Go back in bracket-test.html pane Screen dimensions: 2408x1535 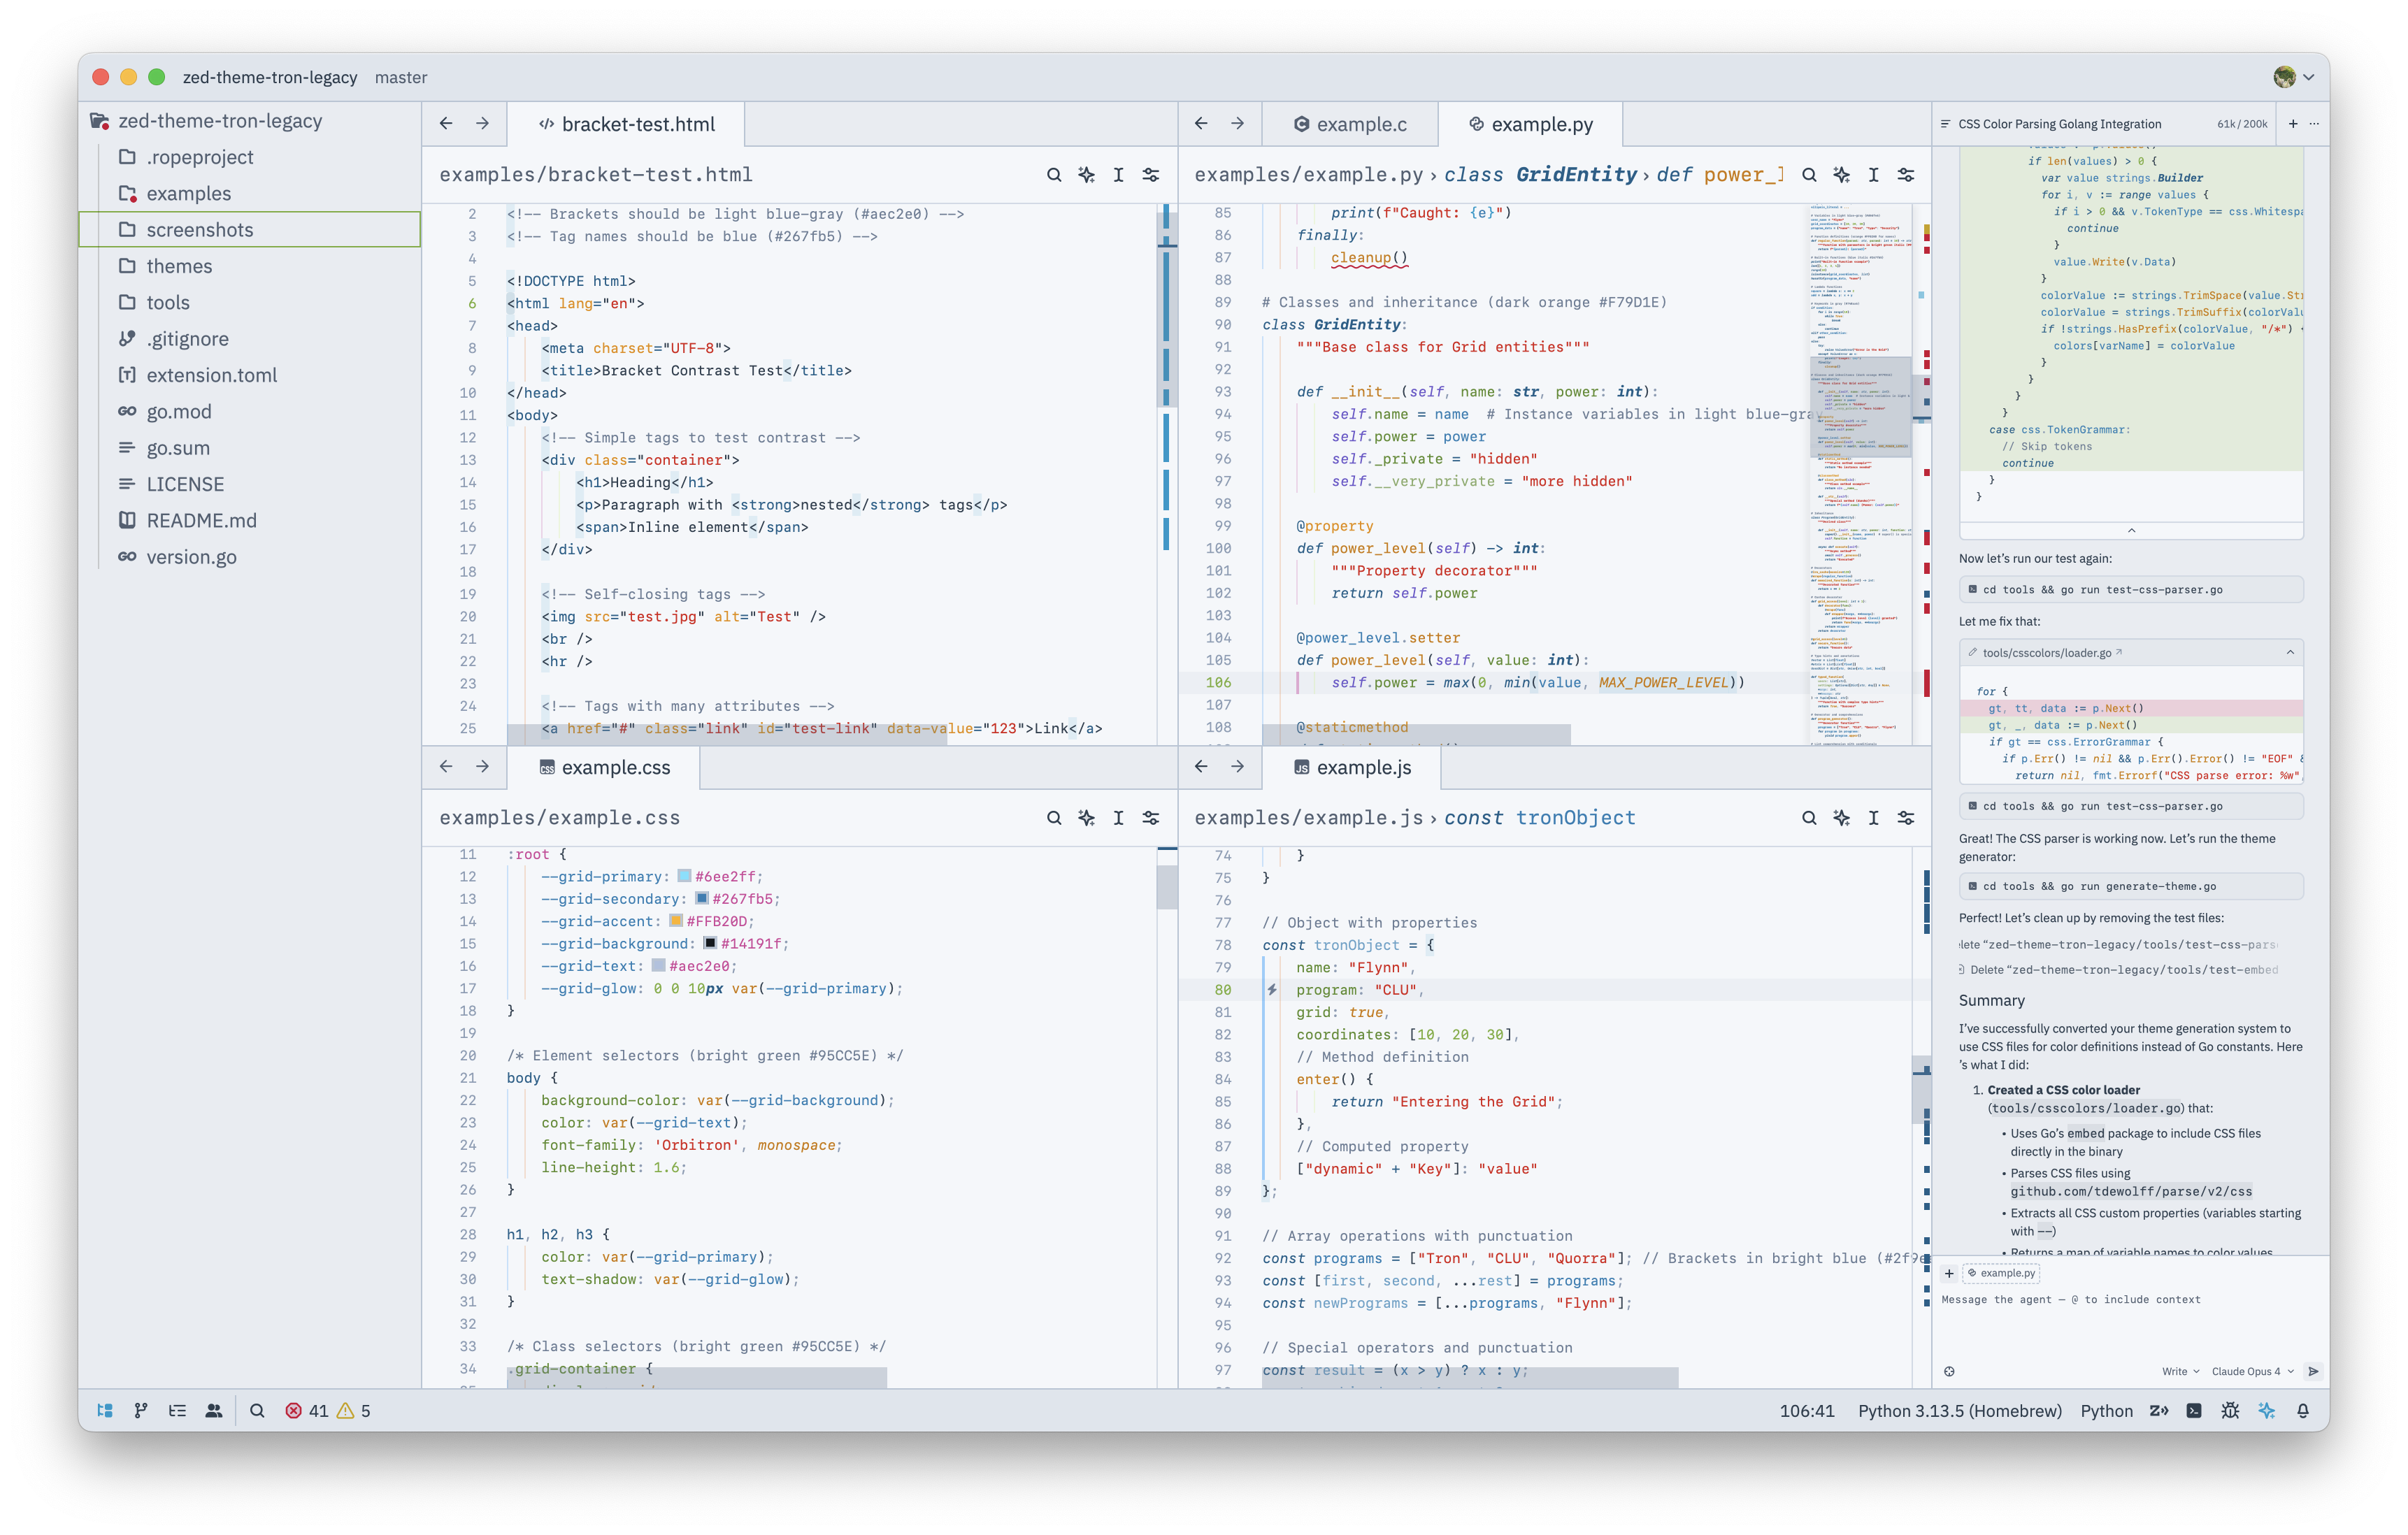click(x=446, y=123)
